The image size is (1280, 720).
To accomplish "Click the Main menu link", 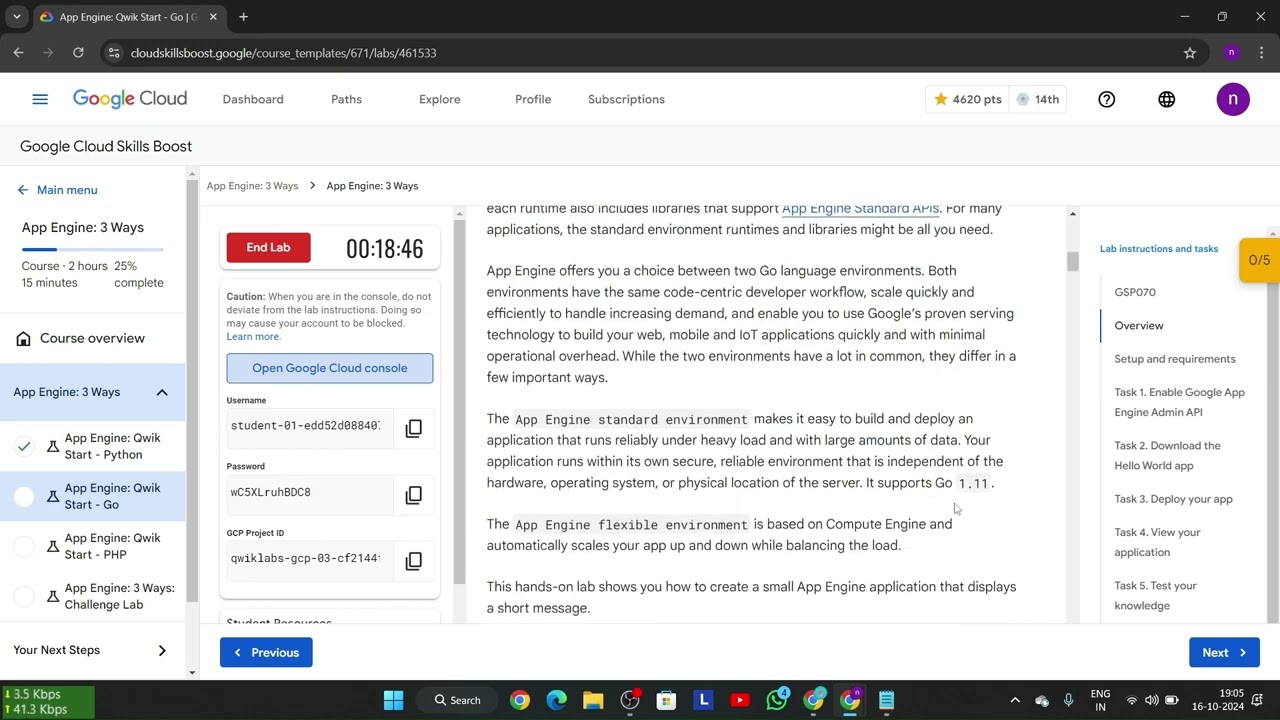I will click(67, 190).
